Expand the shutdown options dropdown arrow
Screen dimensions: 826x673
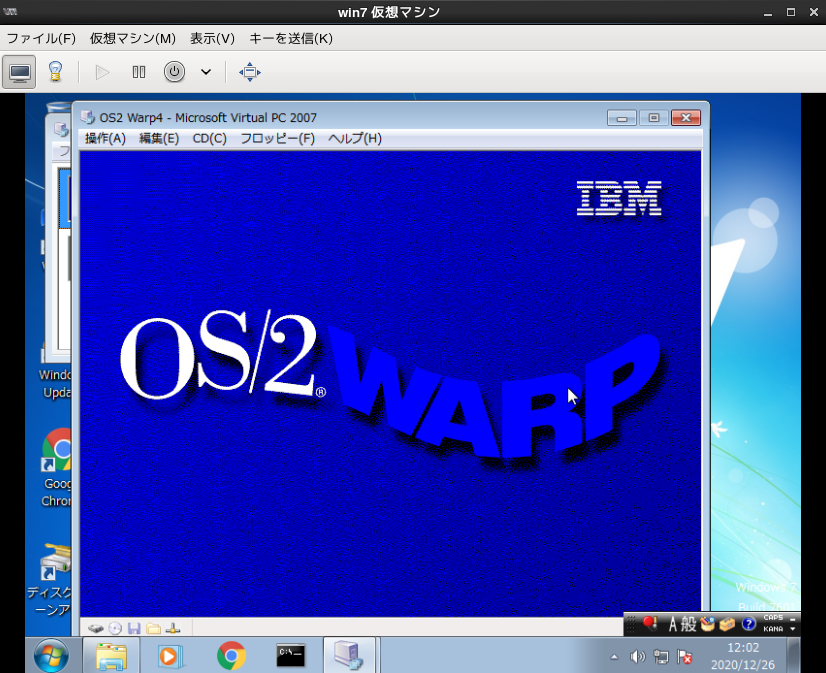[x=206, y=72]
